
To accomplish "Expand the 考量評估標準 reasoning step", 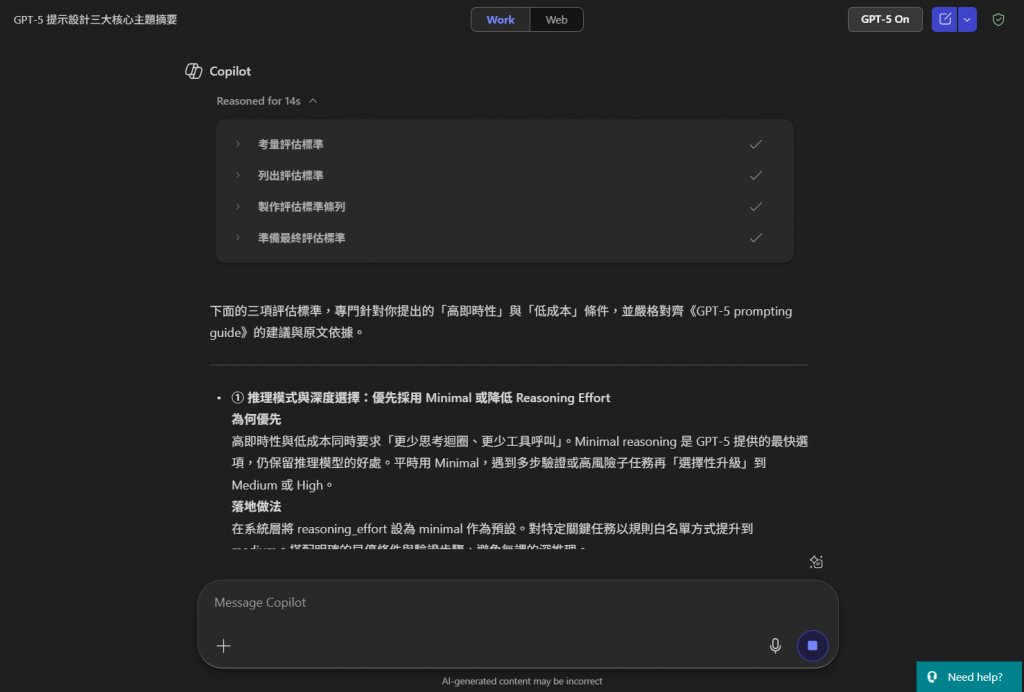I will 238,144.
